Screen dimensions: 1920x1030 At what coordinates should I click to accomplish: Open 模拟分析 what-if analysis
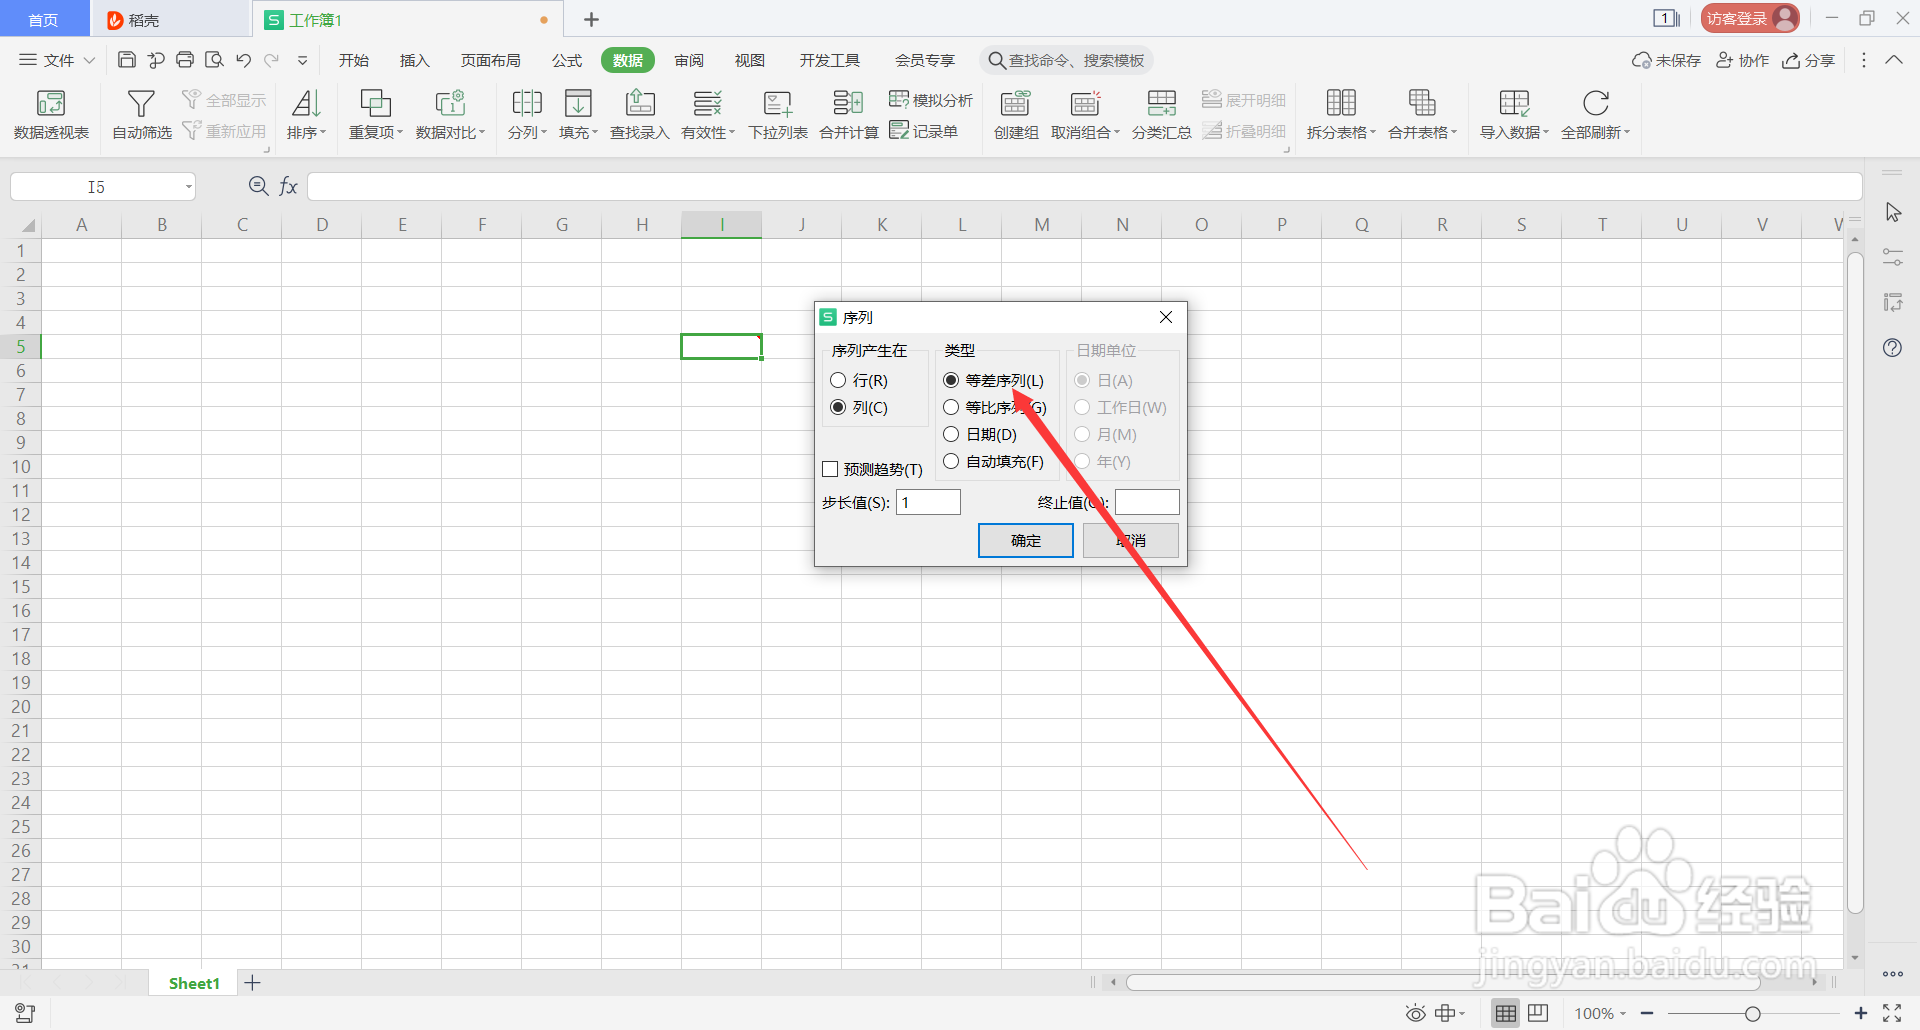pos(931,100)
